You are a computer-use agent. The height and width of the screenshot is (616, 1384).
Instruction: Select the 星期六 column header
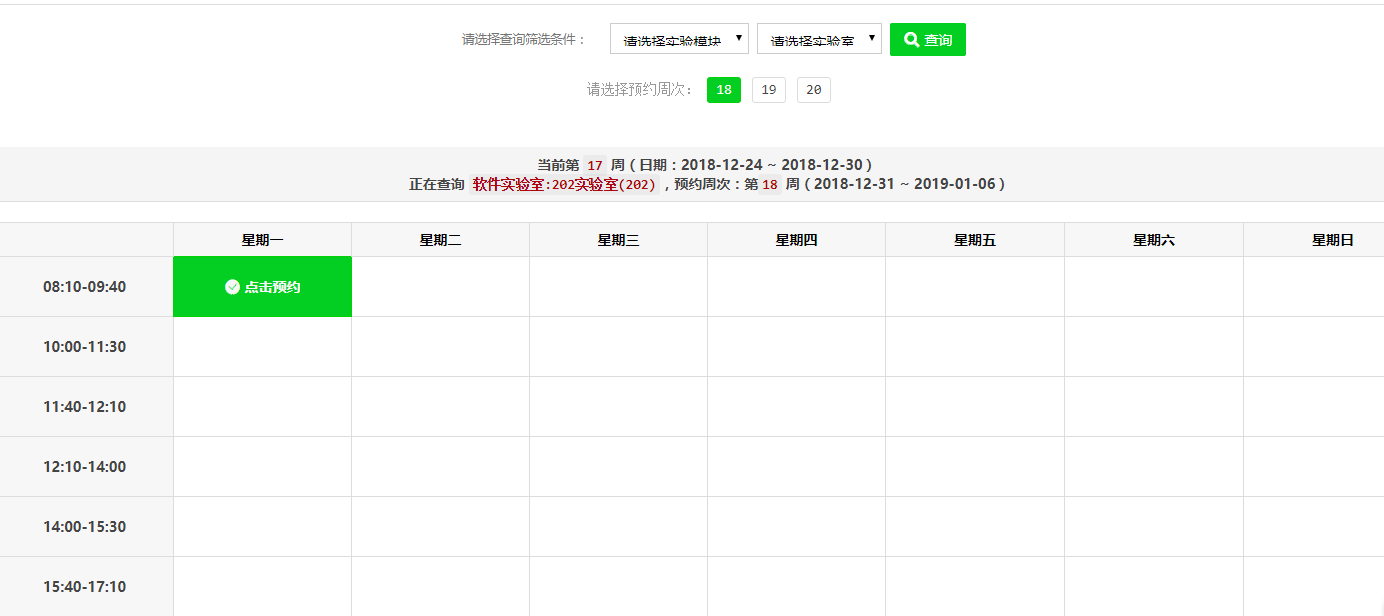[1153, 240]
